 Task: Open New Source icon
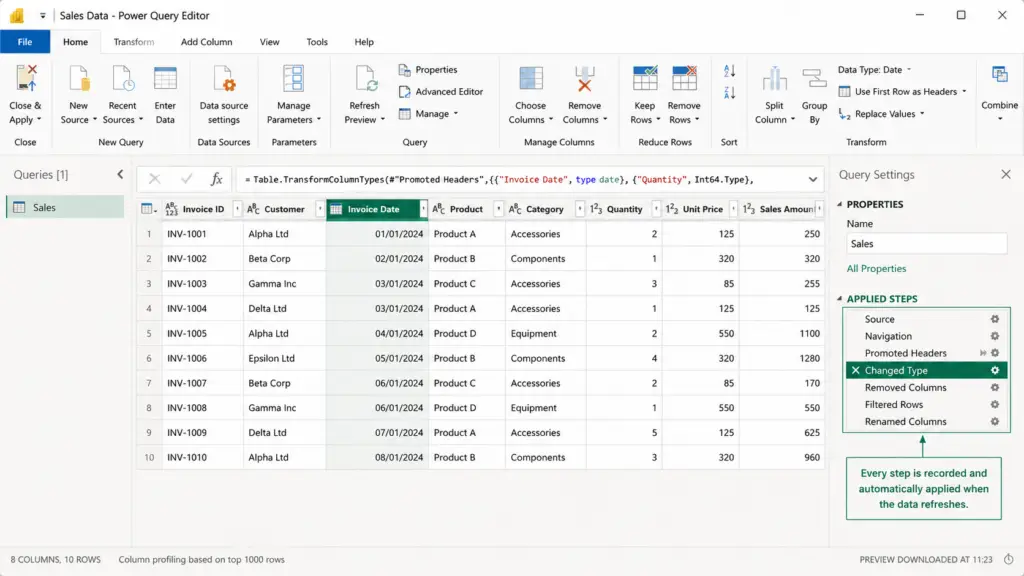pyautogui.click(x=78, y=78)
